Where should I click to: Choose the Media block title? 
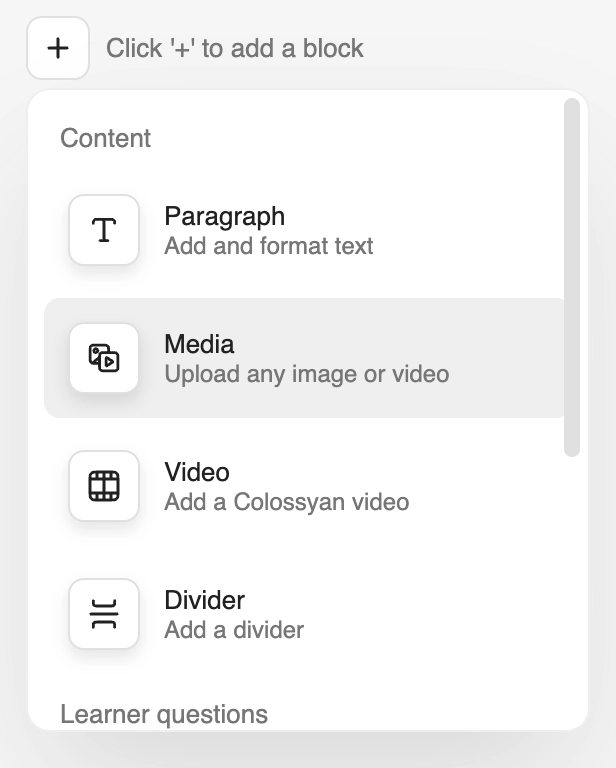point(199,344)
